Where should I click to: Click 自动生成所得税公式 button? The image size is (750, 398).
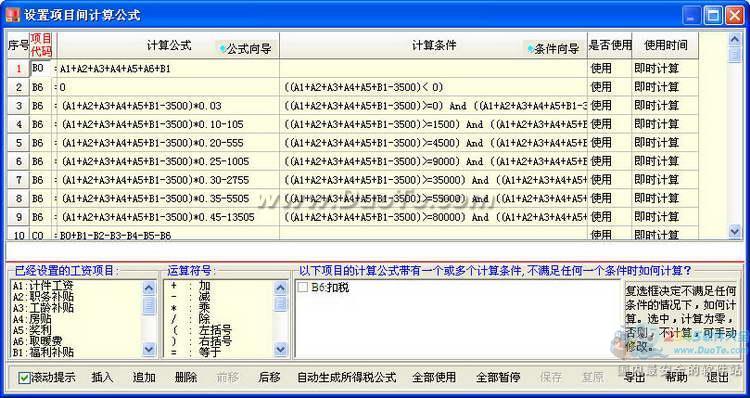tap(347, 377)
